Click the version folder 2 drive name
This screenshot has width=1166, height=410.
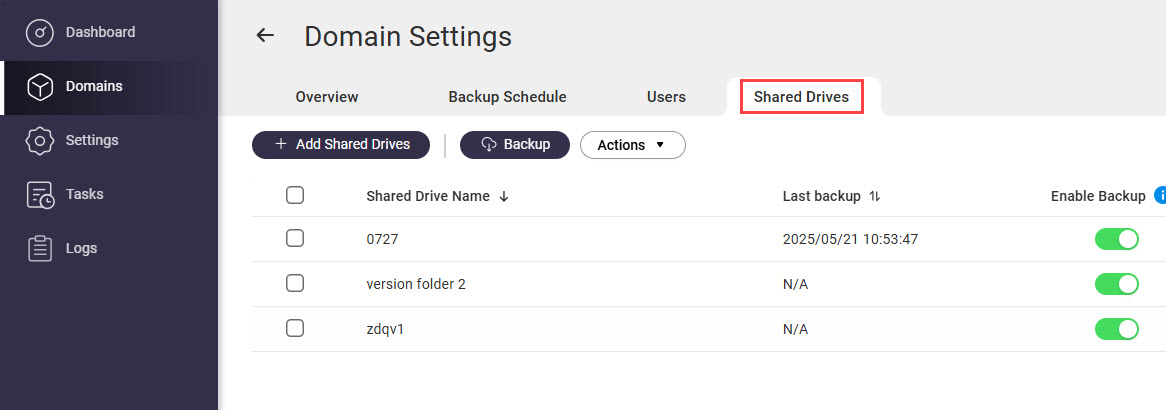pos(416,284)
